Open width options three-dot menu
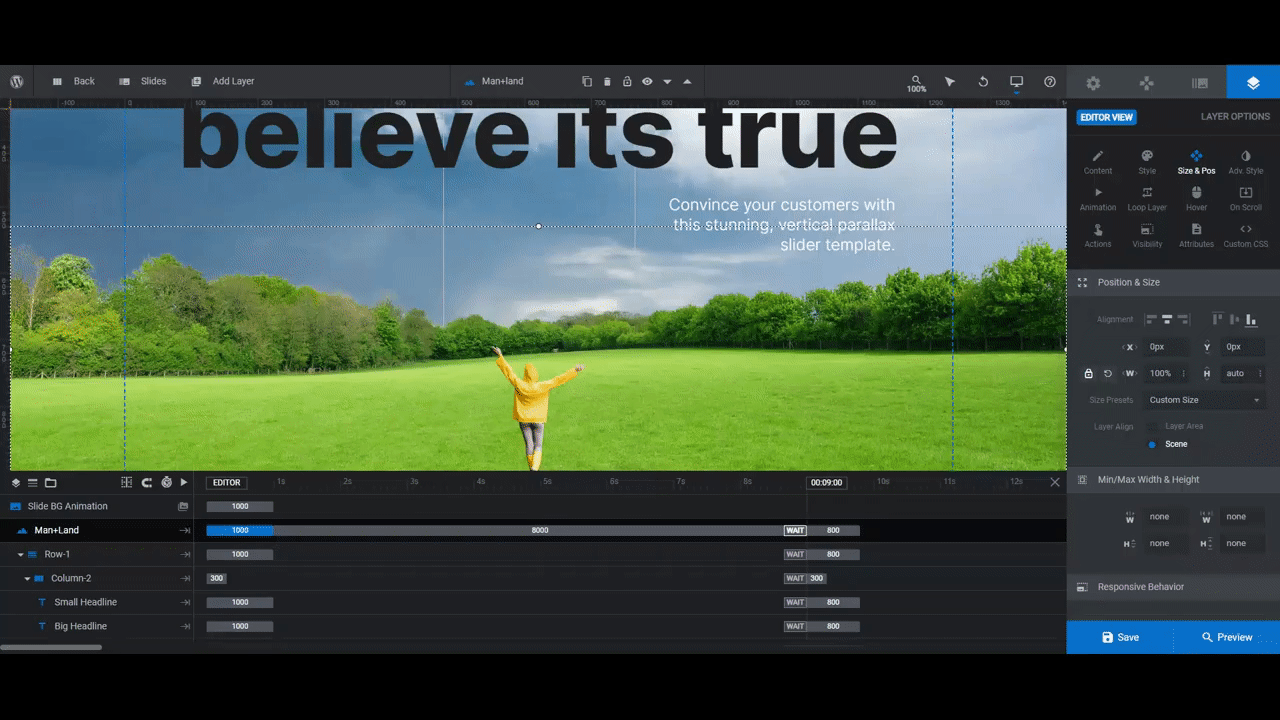The height and width of the screenshot is (720, 1280). (1184, 374)
